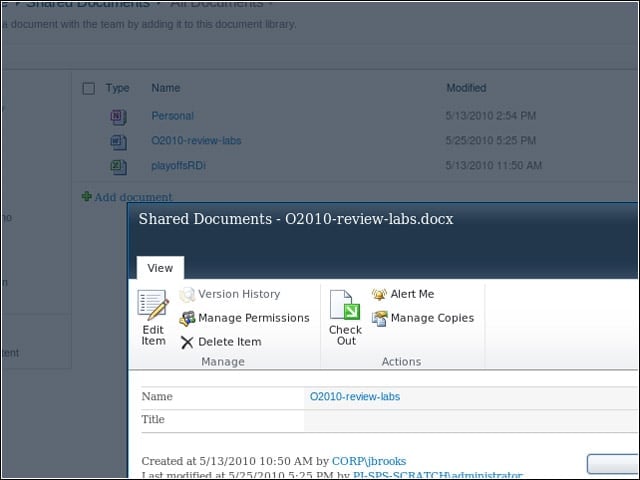Click Manage Permissions icon
This screenshot has height=480, width=640.
187,318
